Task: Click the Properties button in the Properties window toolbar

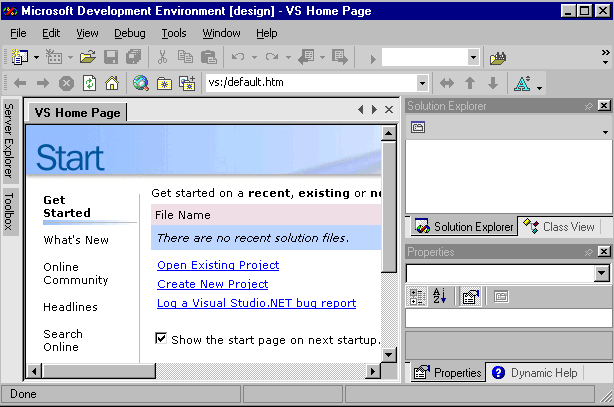Action: [470, 297]
